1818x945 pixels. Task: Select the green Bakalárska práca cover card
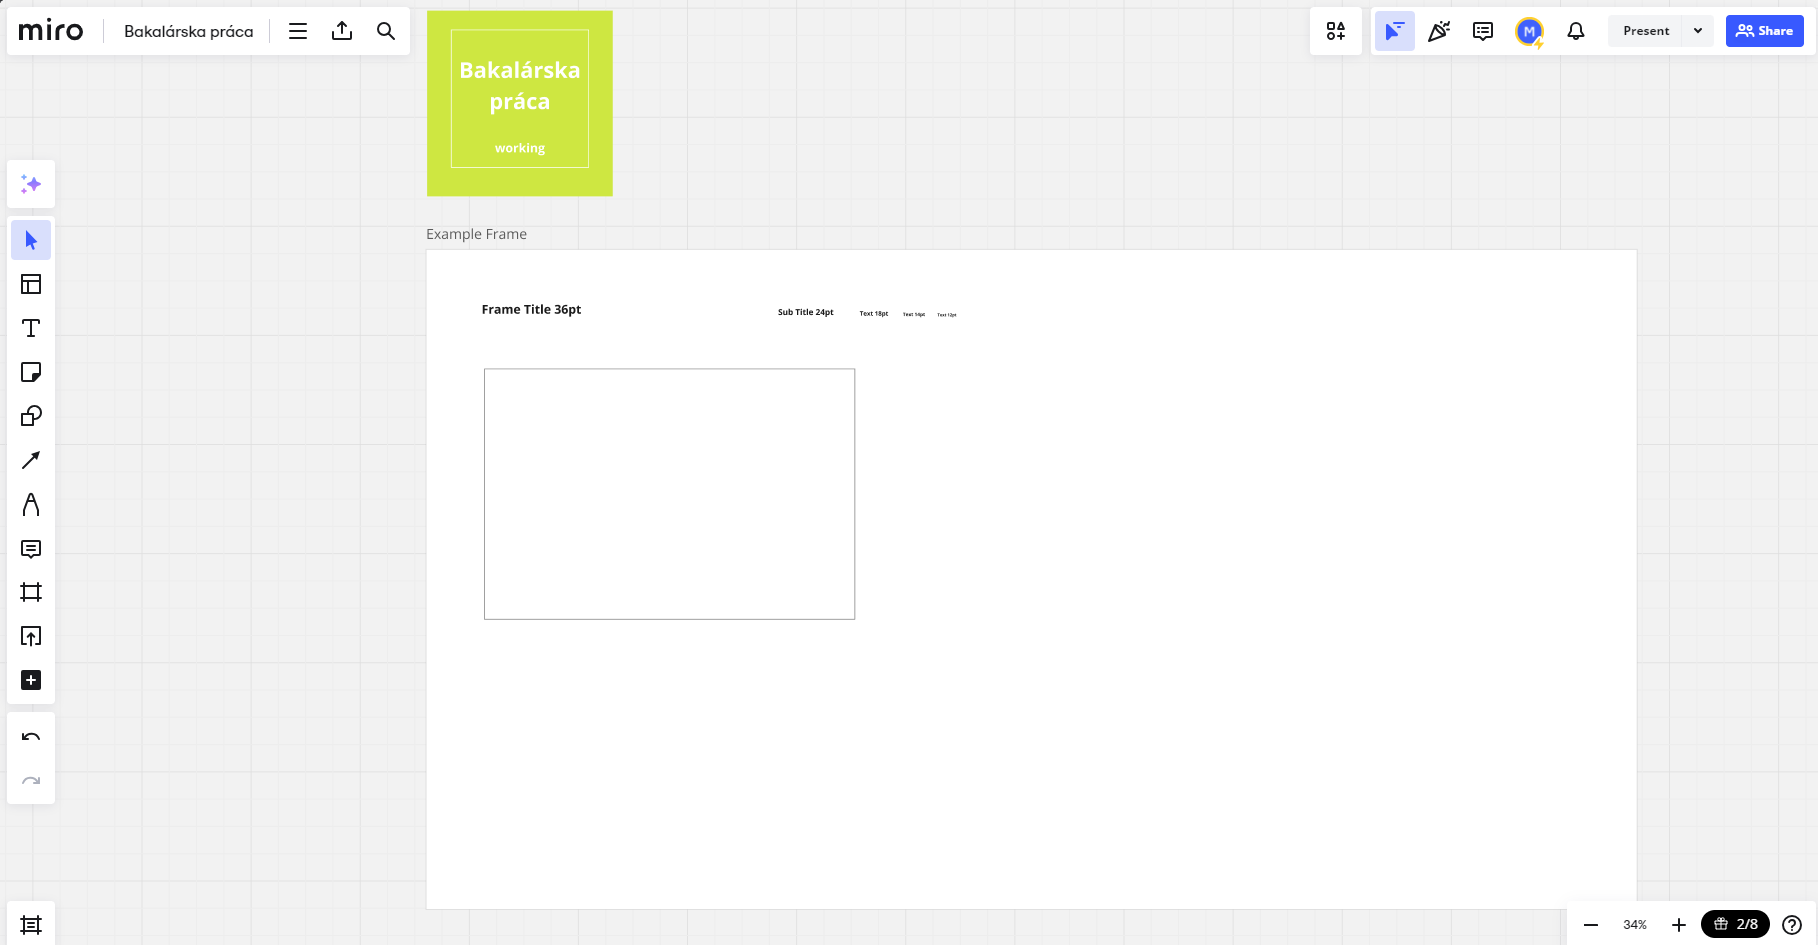point(520,104)
